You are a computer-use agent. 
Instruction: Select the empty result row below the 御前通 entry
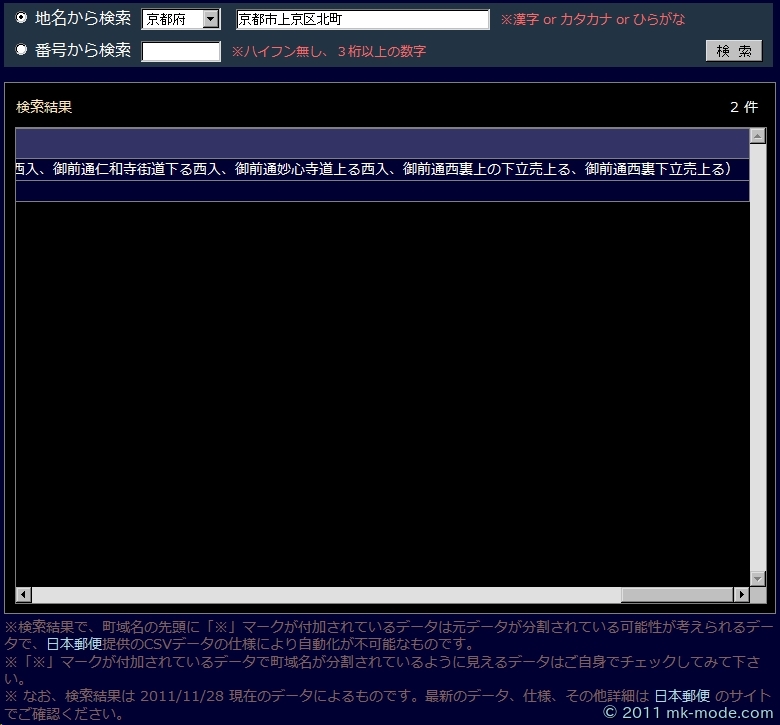click(x=380, y=191)
